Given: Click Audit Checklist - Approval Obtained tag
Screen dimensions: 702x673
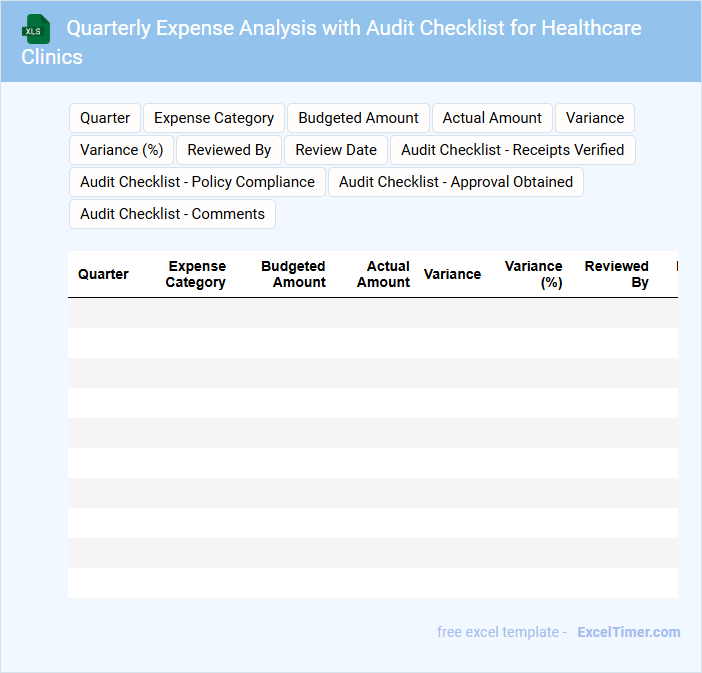Looking at the screenshot, I should (x=456, y=182).
